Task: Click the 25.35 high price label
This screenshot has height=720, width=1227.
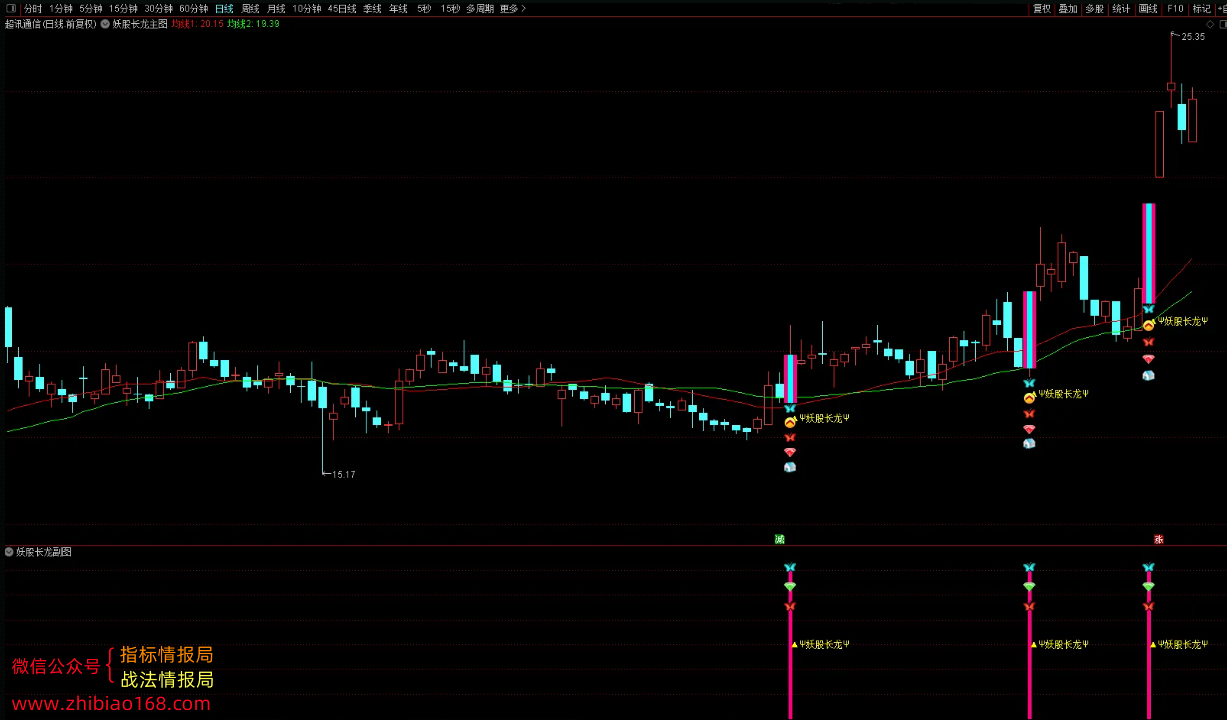Action: coord(1193,36)
